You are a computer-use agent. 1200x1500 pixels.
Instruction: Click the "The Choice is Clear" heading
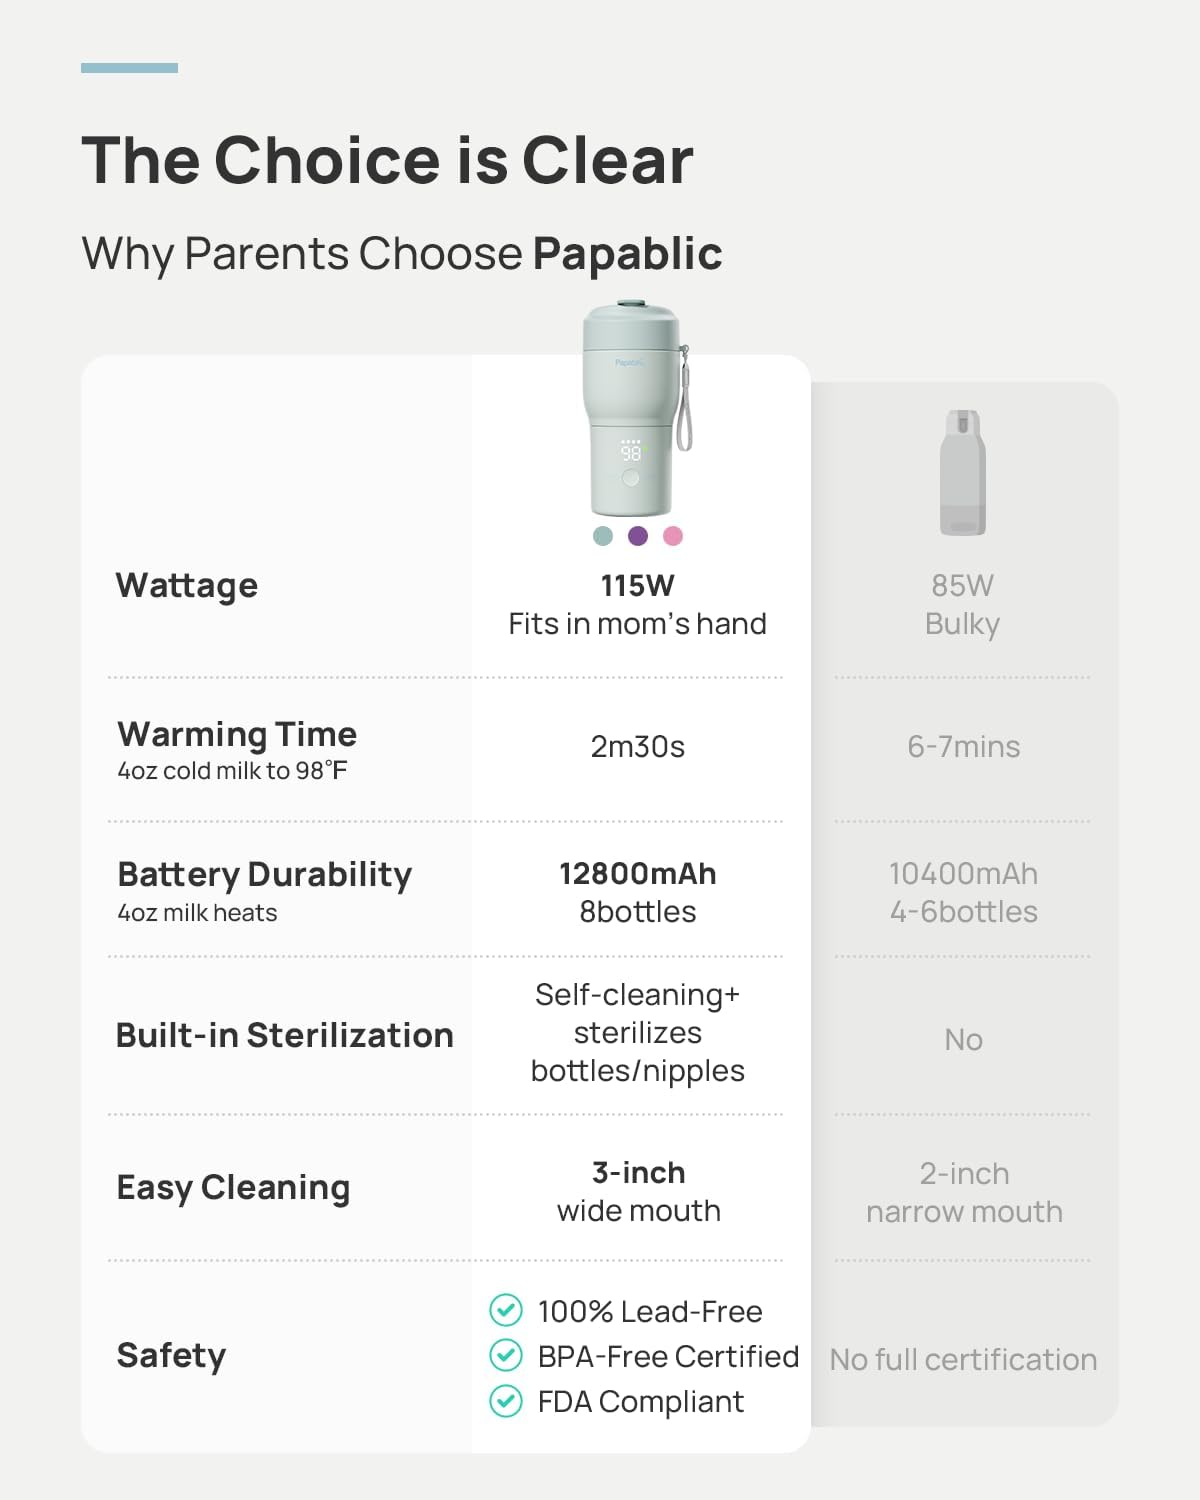(x=387, y=160)
